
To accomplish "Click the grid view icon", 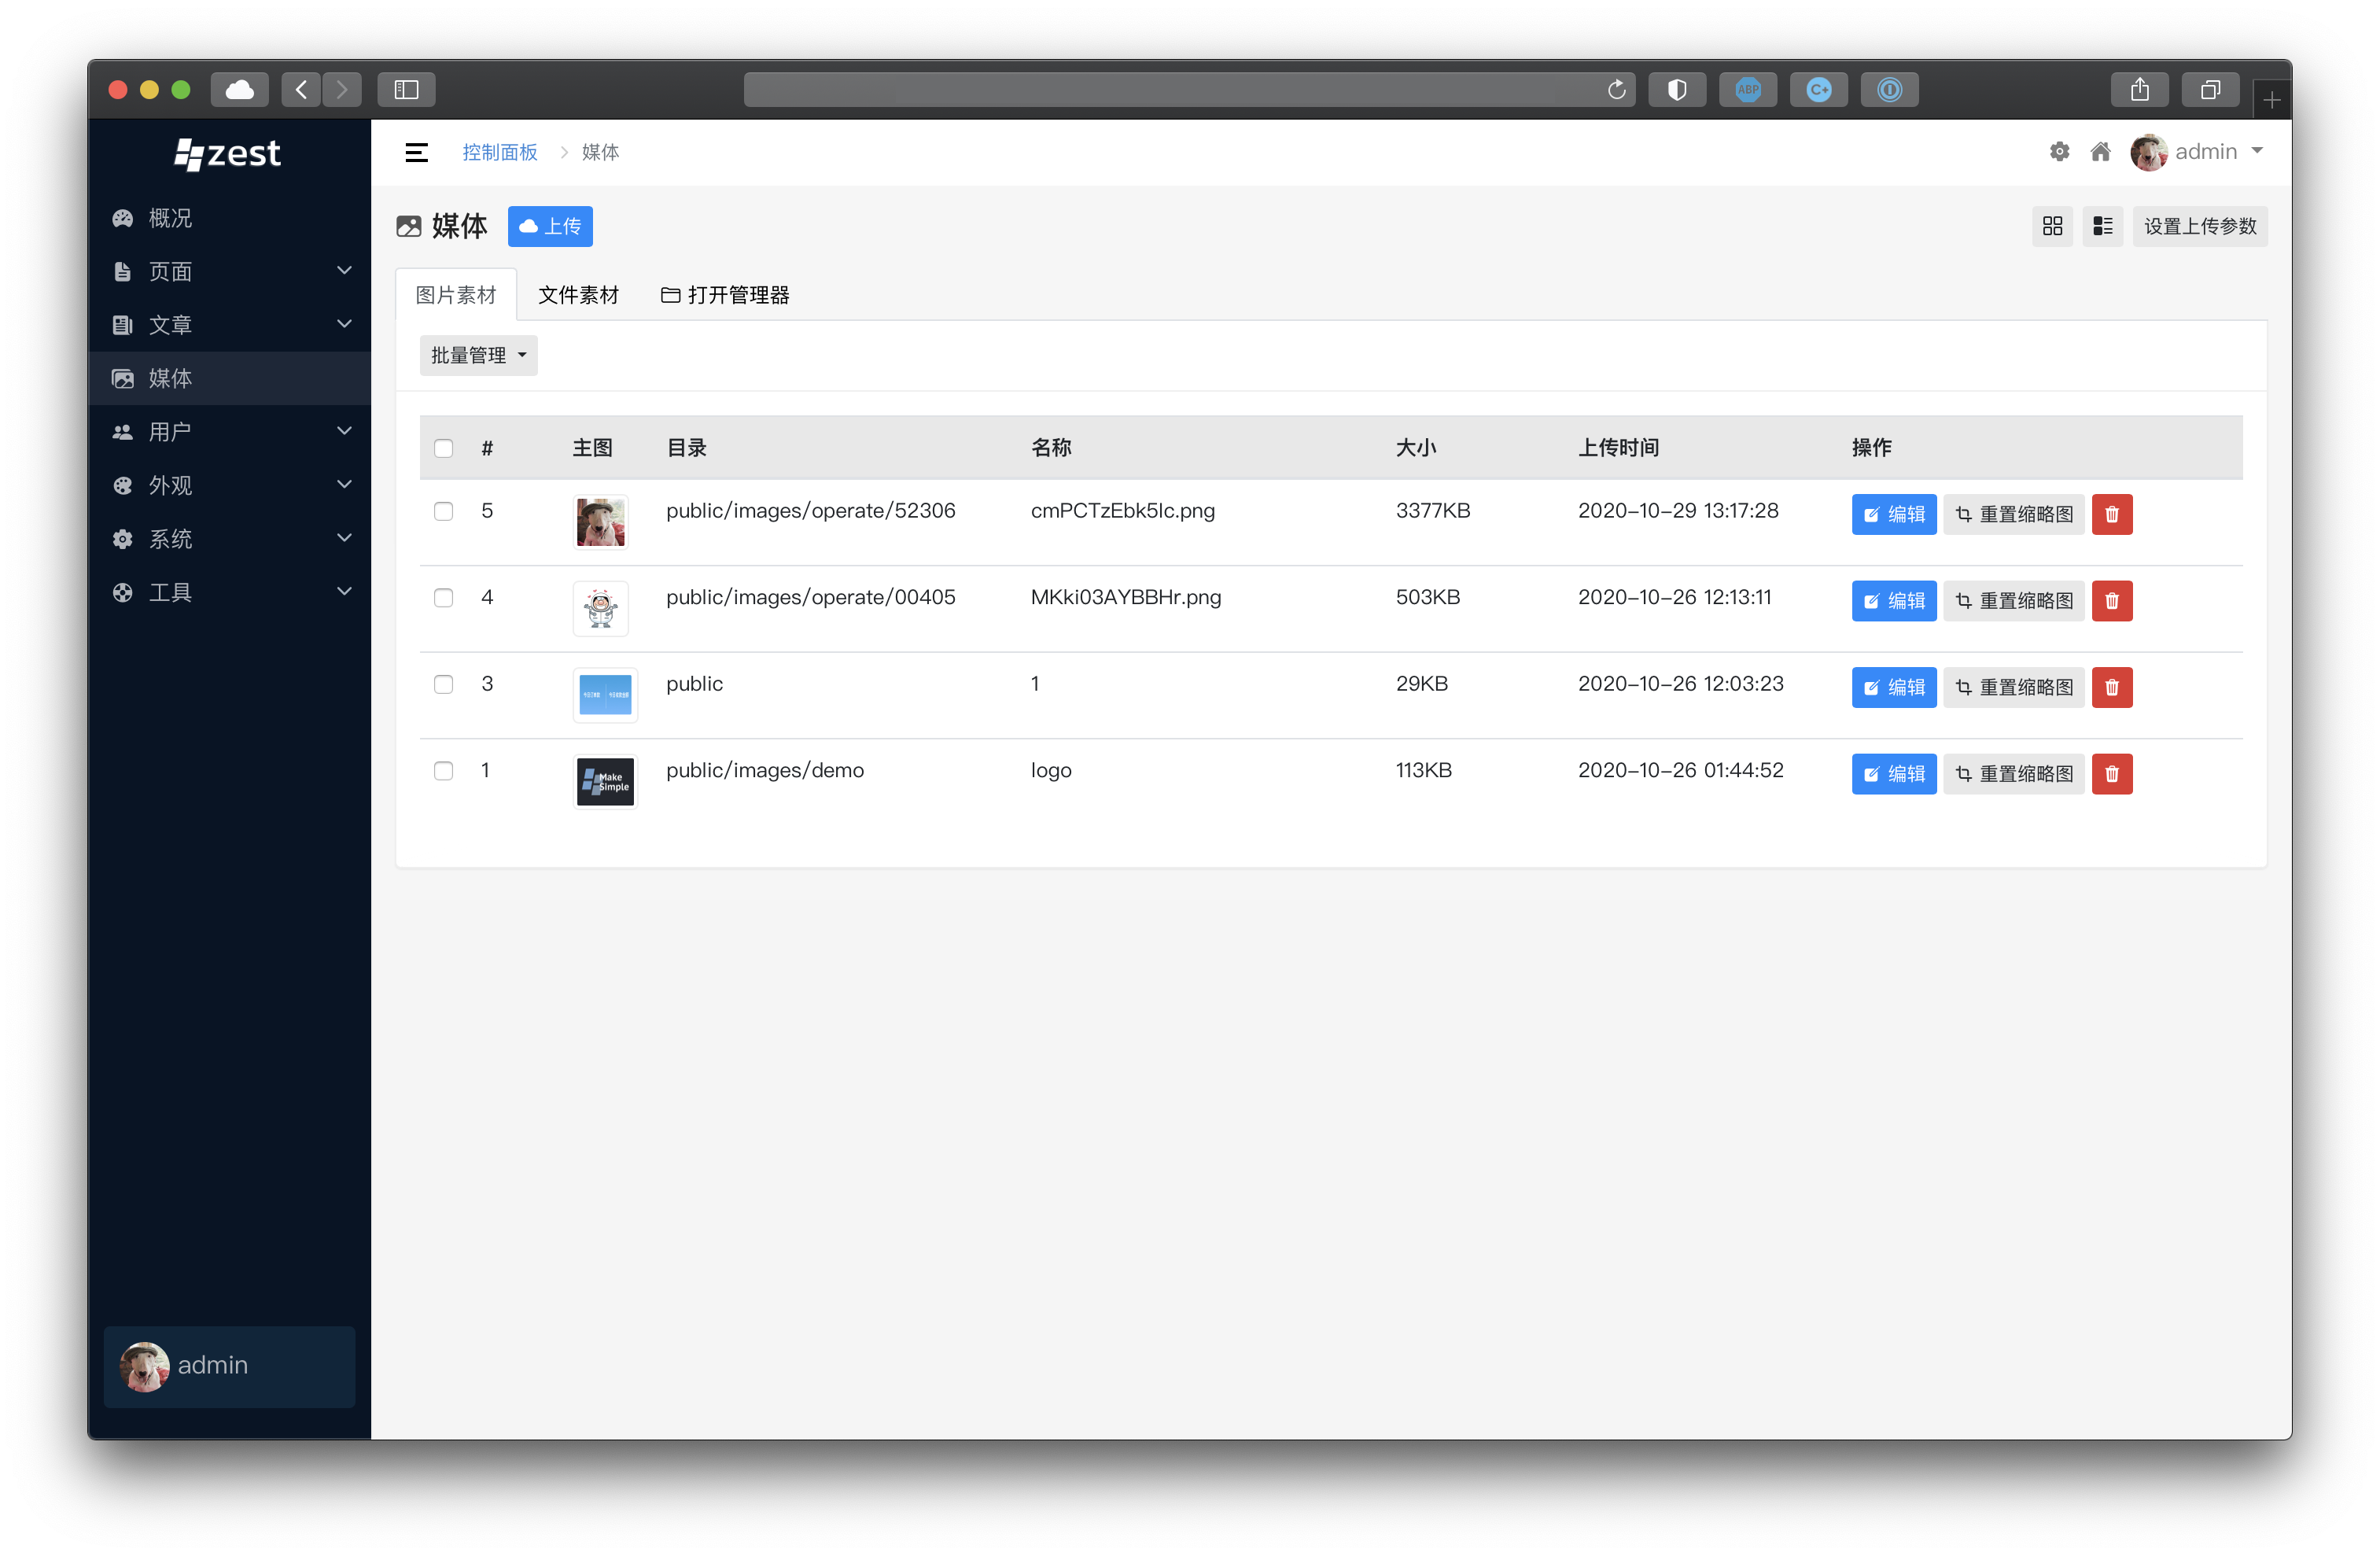I will (2052, 226).
